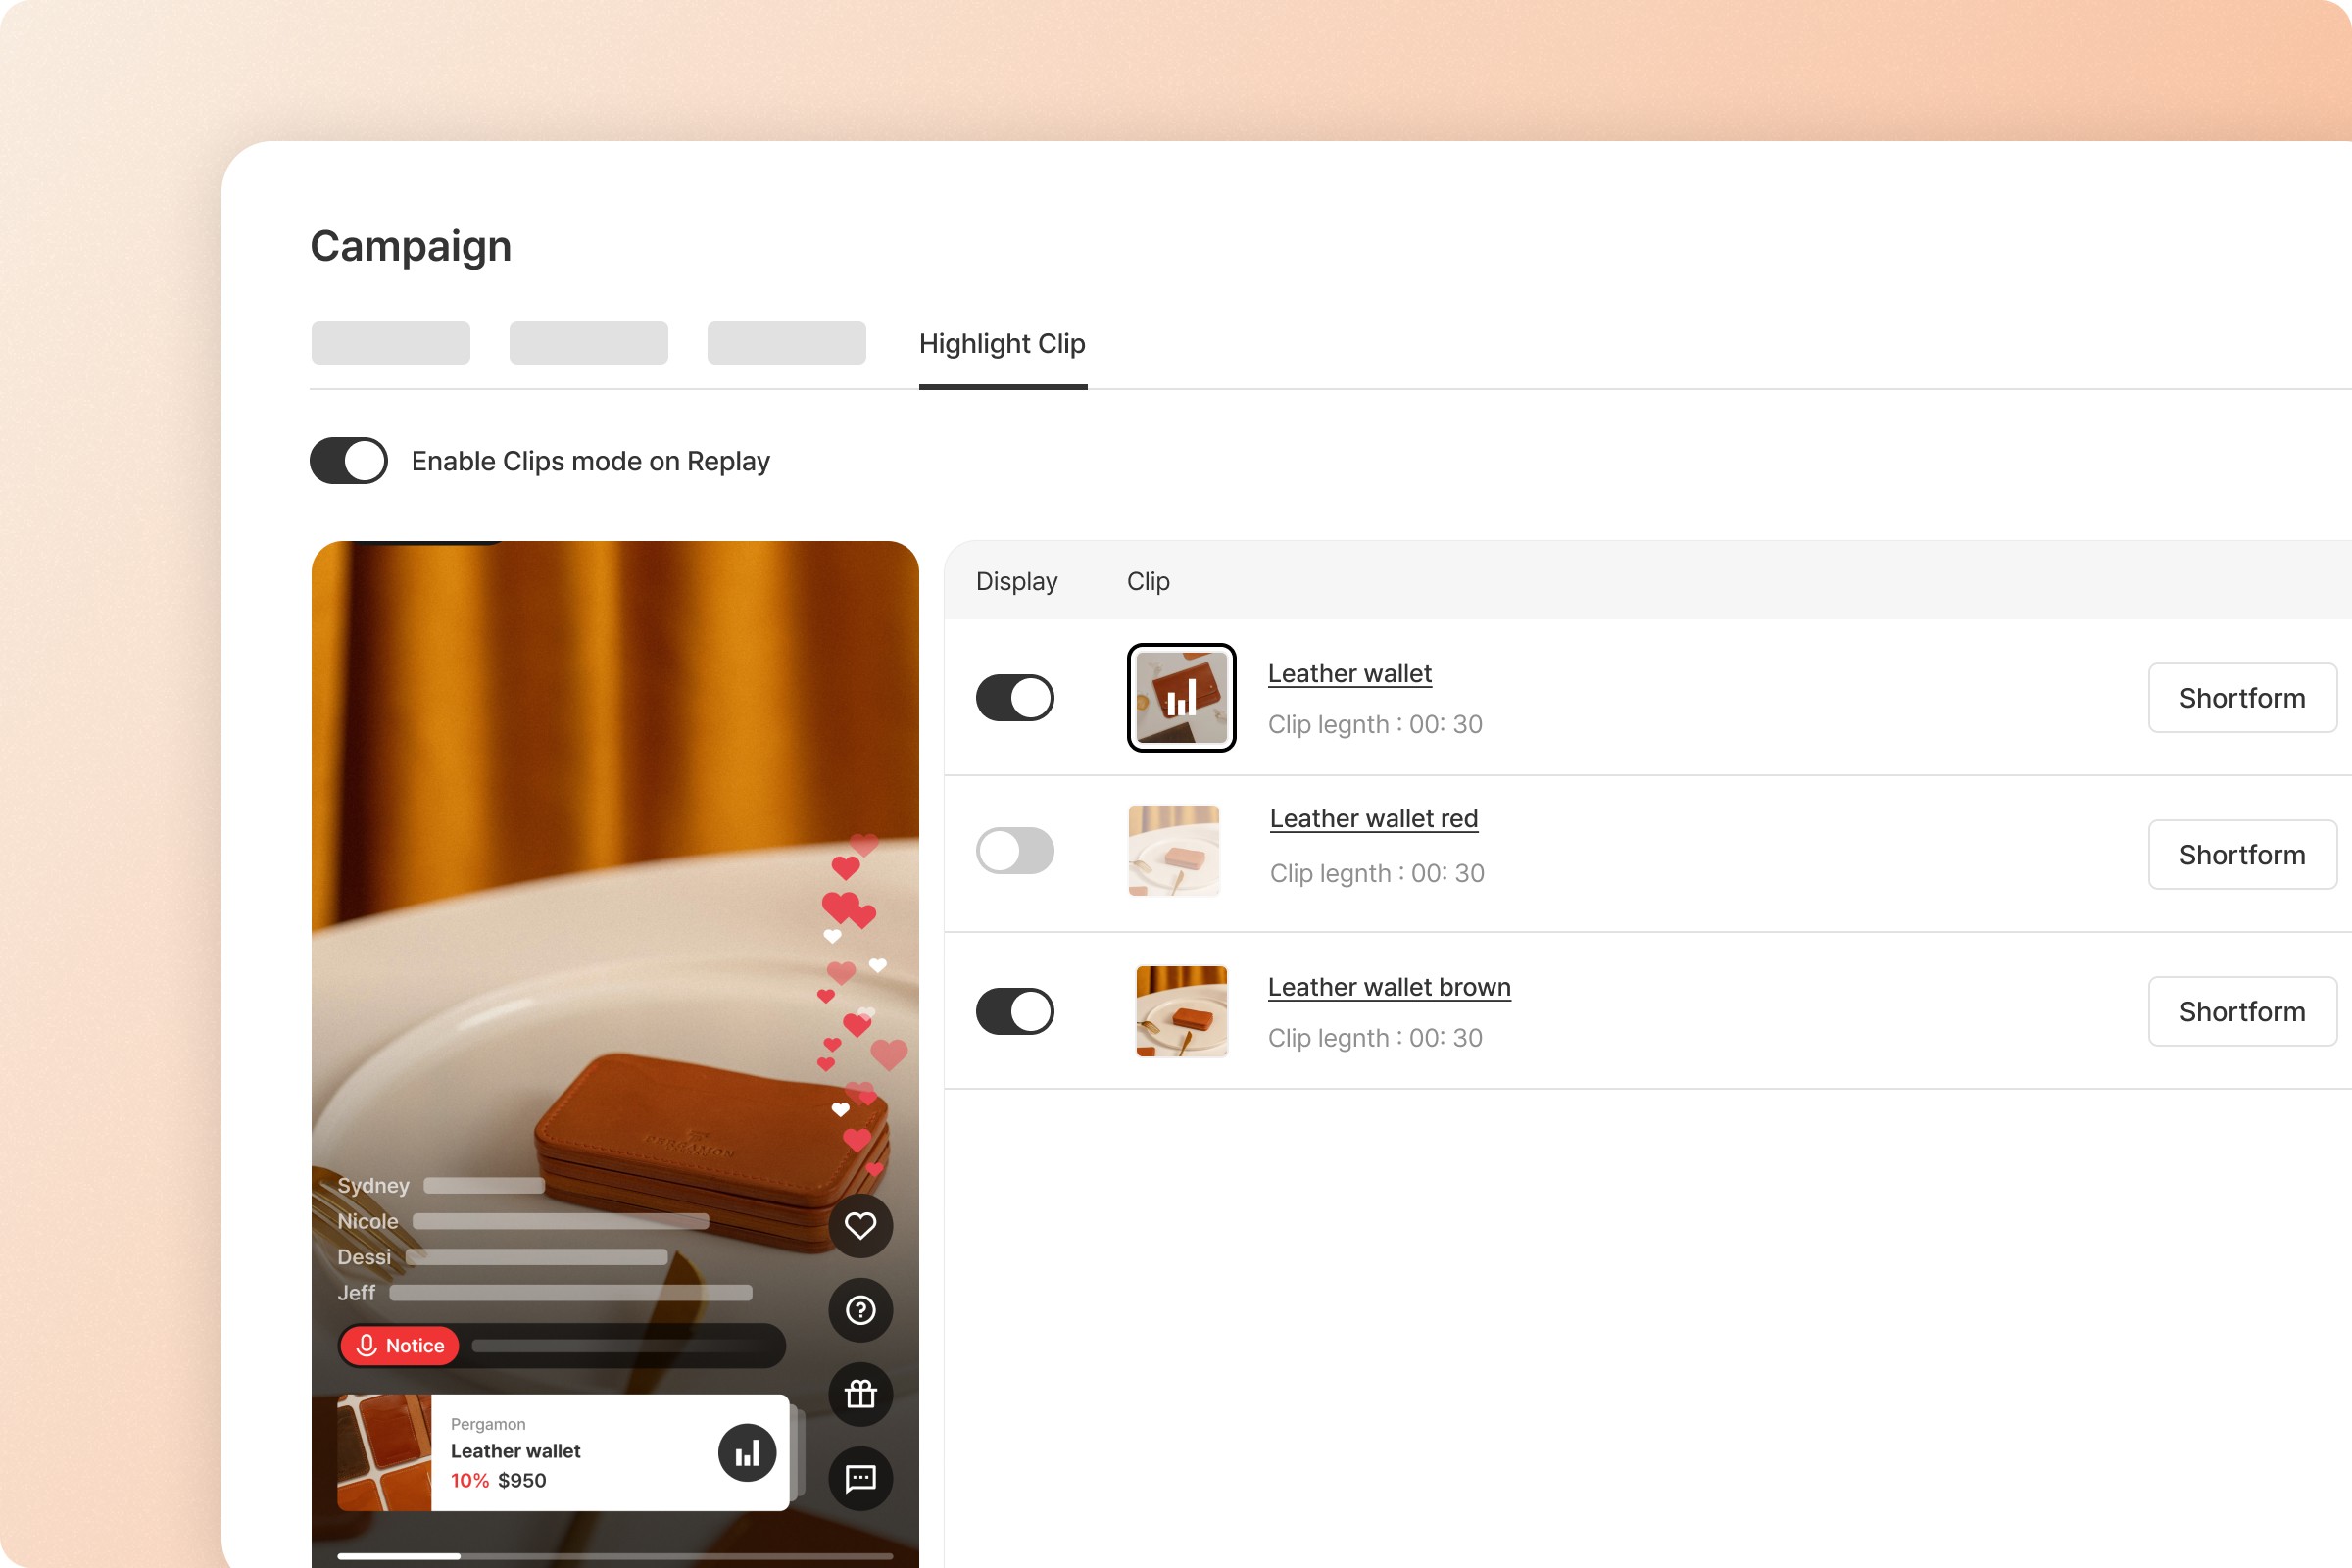Open the Leather wallet brown link
The width and height of the screenshot is (2352, 1568).
point(1388,986)
